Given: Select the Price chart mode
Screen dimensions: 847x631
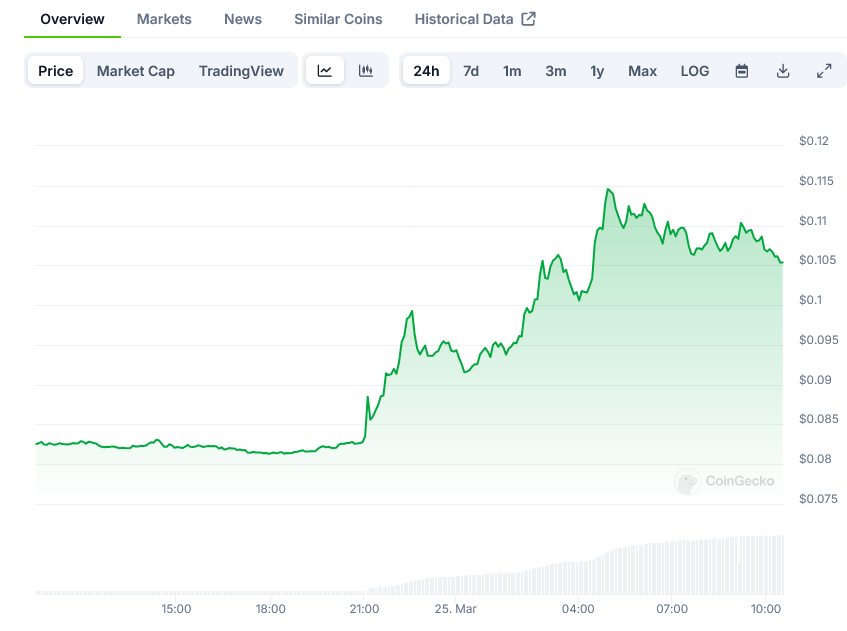Looking at the screenshot, I should coord(56,70).
